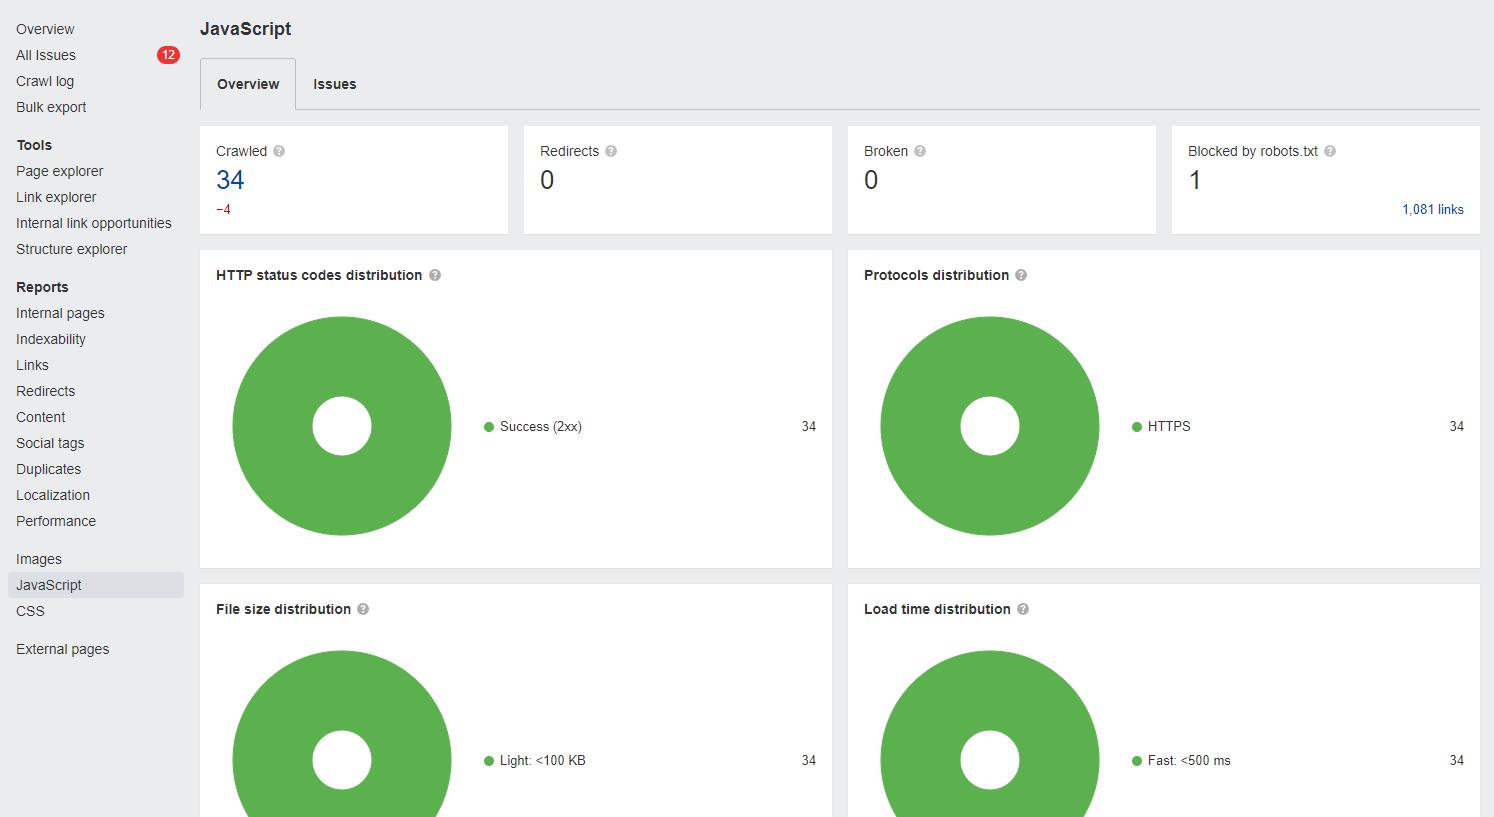Open help for Load time distribution
The width and height of the screenshot is (1494, 817).
pyautogui.click(x=1023, y=609)
